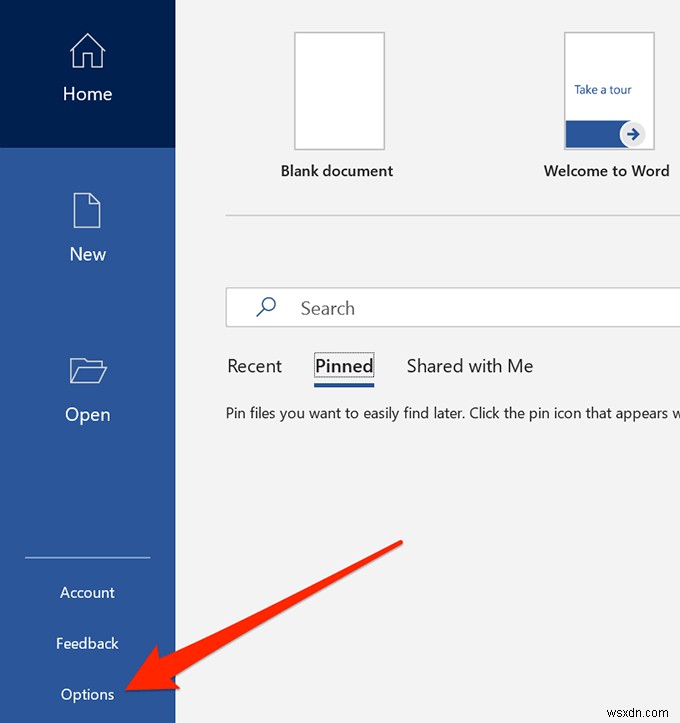Click the 'Pin files you want' hint text
Viewport: 680px width, 723px height.
tap(453, 413)
